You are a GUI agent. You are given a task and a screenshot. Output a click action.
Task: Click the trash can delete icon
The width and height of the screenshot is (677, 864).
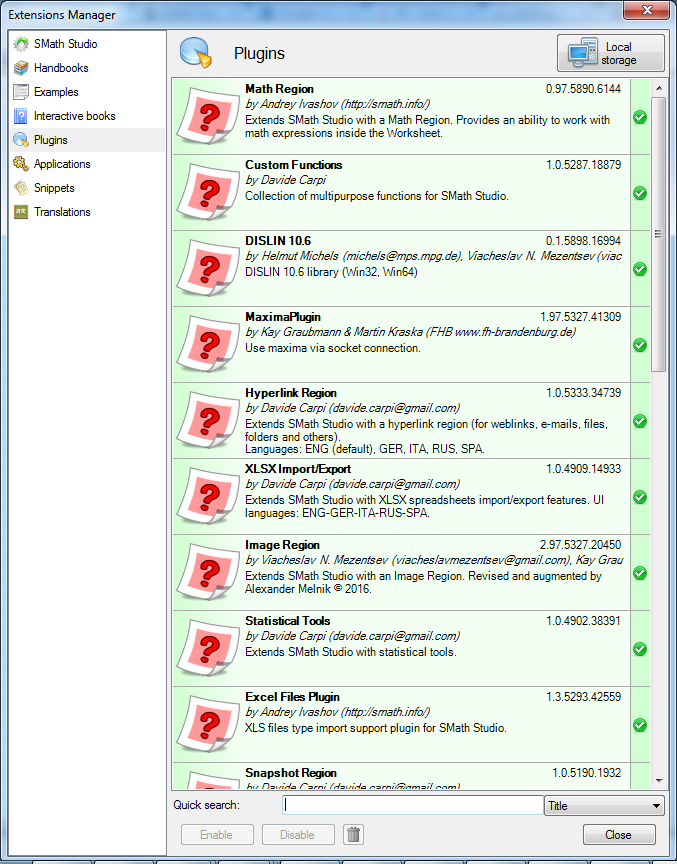point(354,835)
